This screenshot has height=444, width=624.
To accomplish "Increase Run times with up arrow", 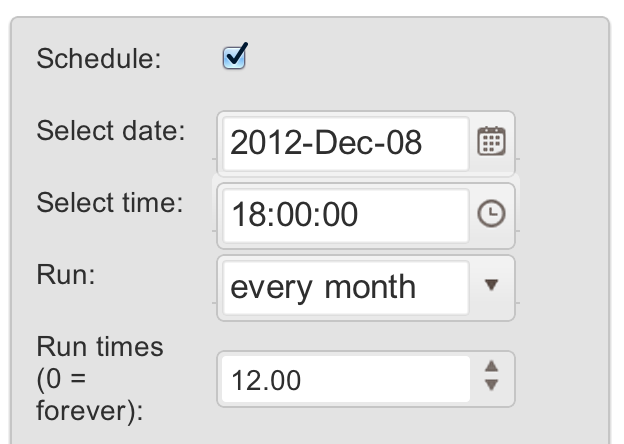I will point(492,366).
